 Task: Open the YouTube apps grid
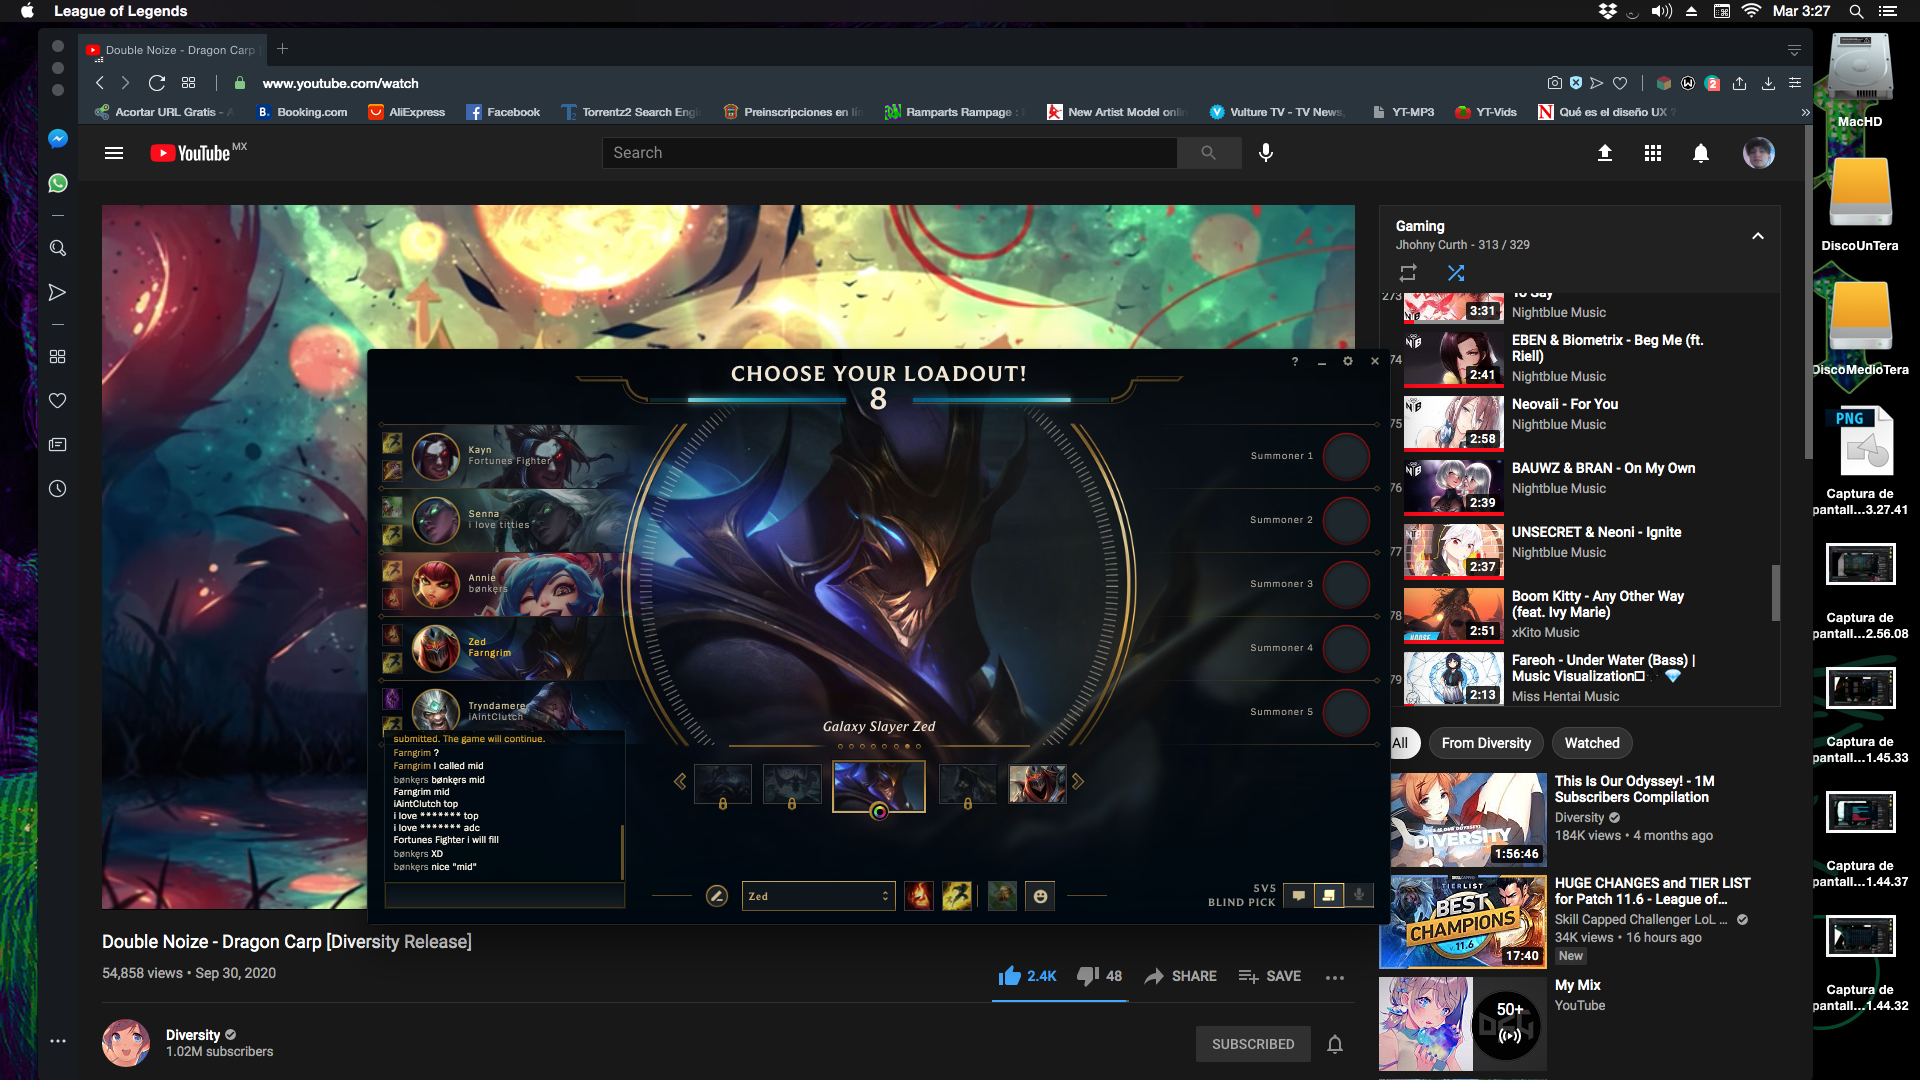point(1653,153)
